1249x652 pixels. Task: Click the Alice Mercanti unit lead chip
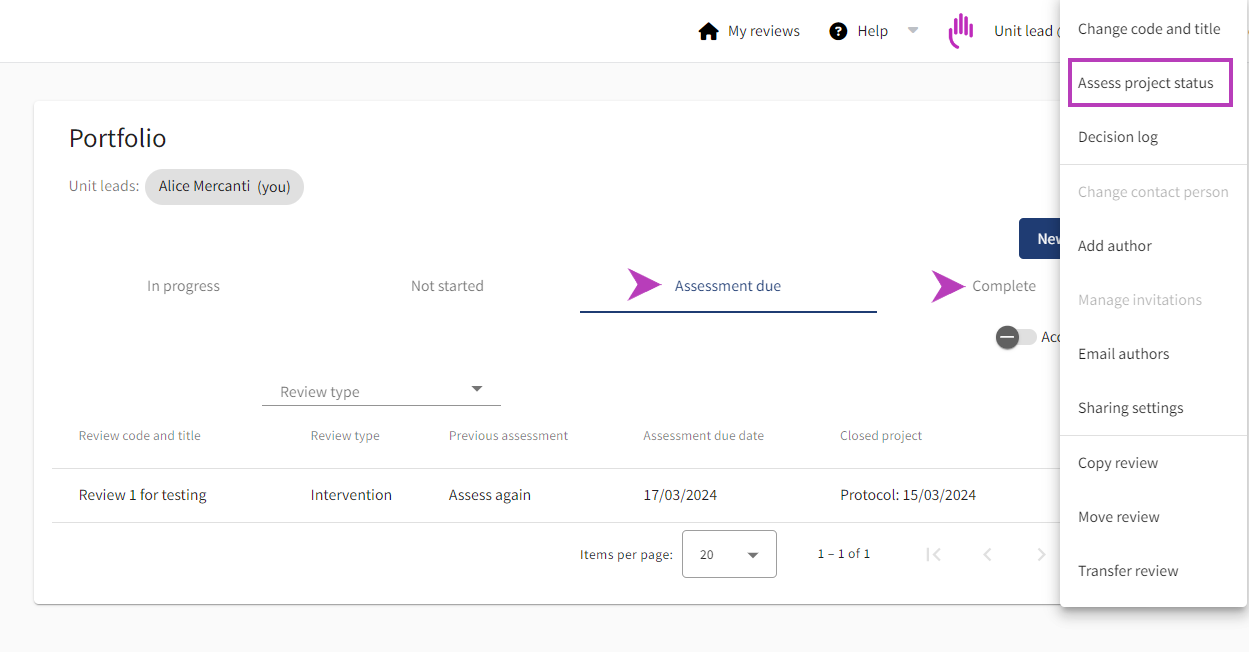223,187
